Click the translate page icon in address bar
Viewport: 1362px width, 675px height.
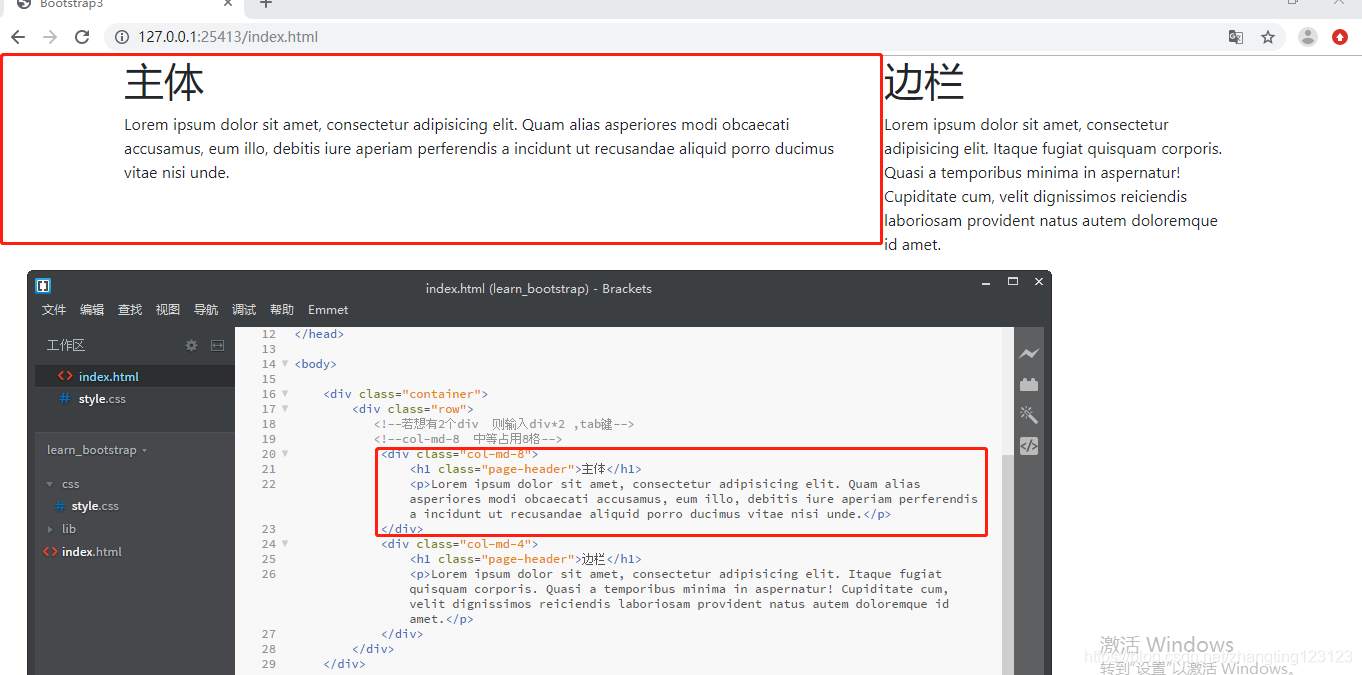pyautogui.click(x=1236, y=37)
